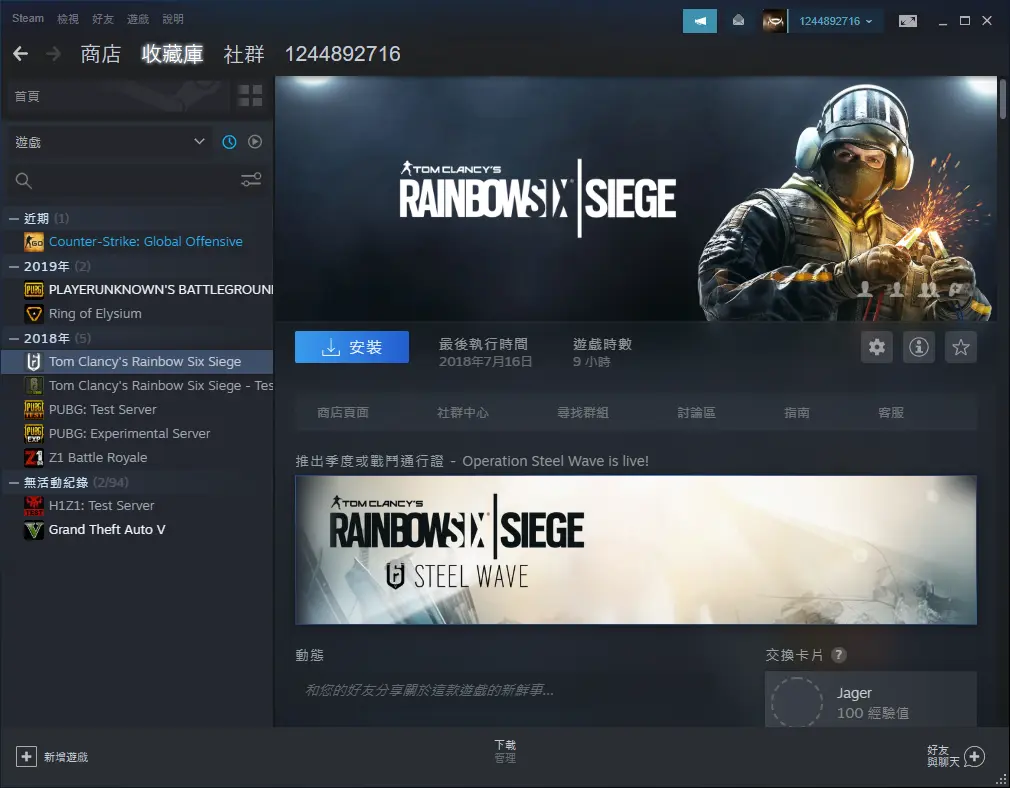Open the 說明 help menu

click(x=173, y=19)
